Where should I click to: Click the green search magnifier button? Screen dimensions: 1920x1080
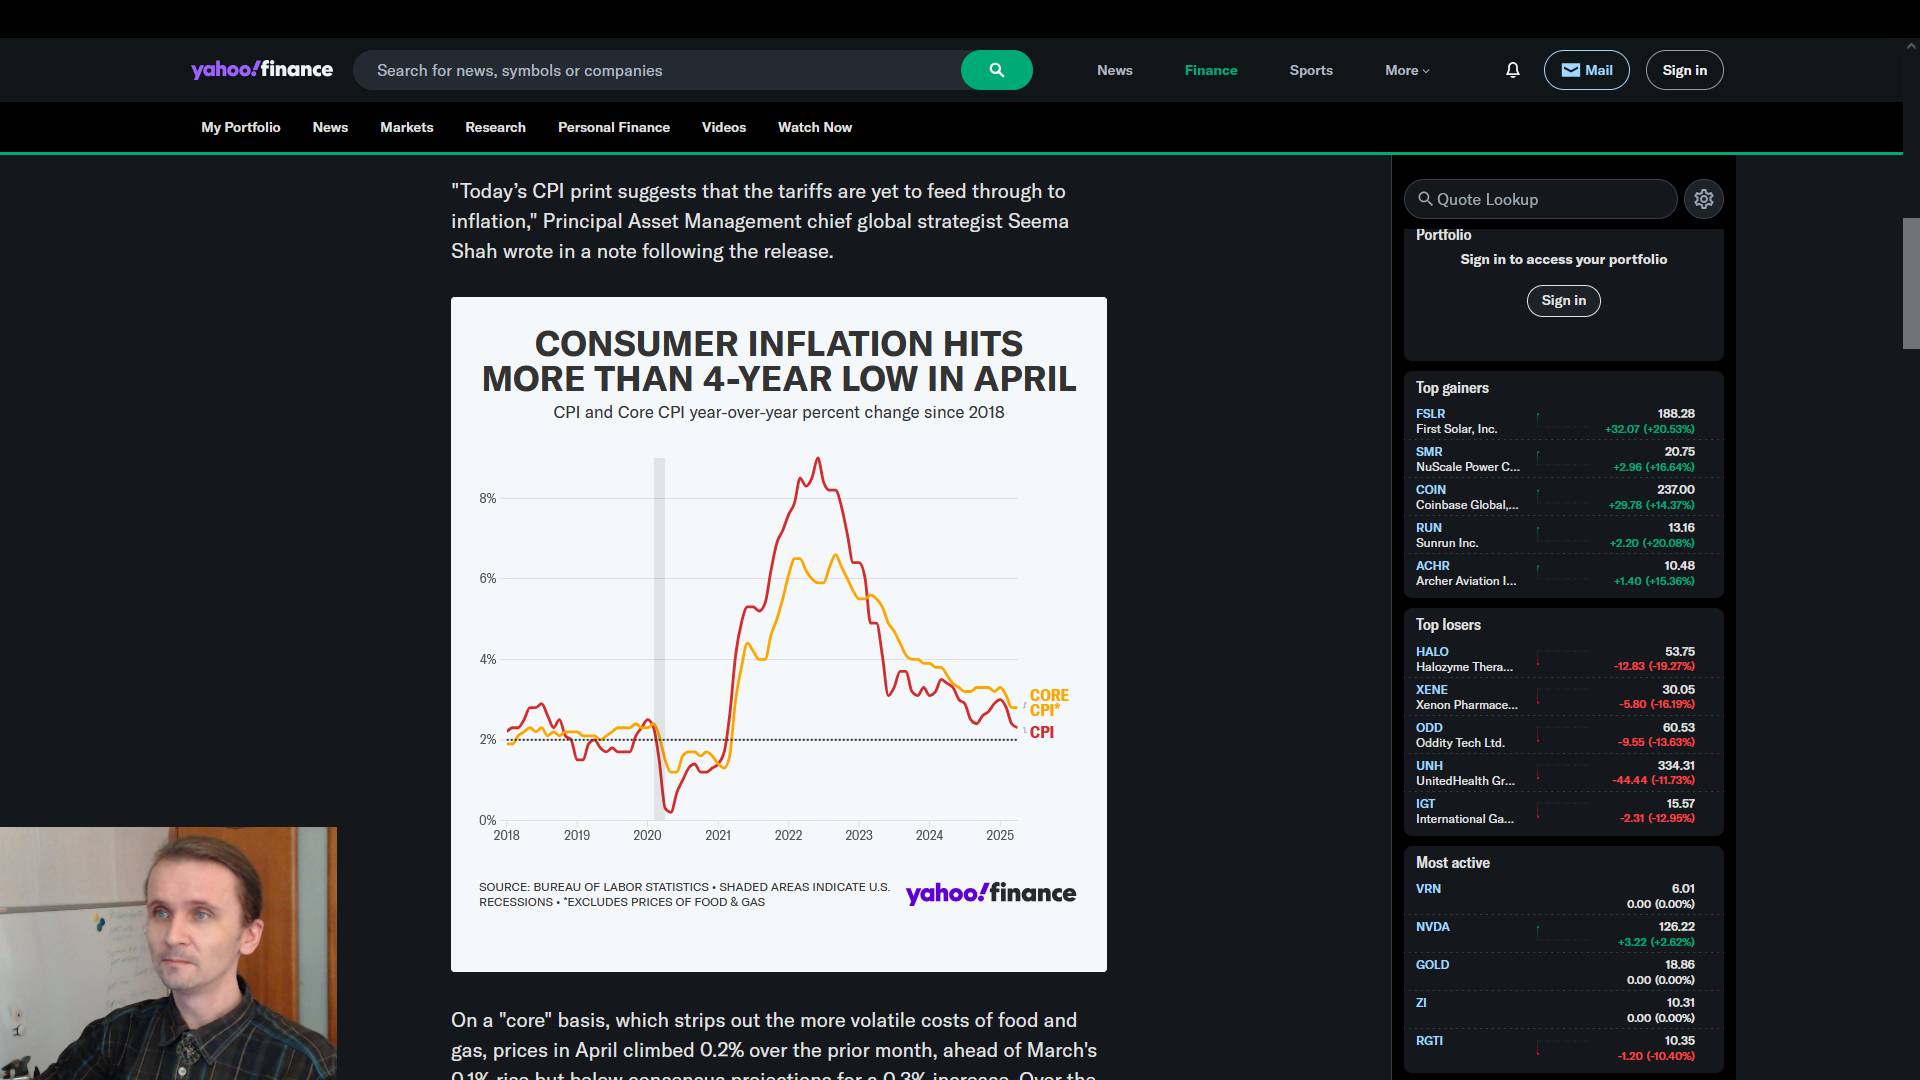996,70
